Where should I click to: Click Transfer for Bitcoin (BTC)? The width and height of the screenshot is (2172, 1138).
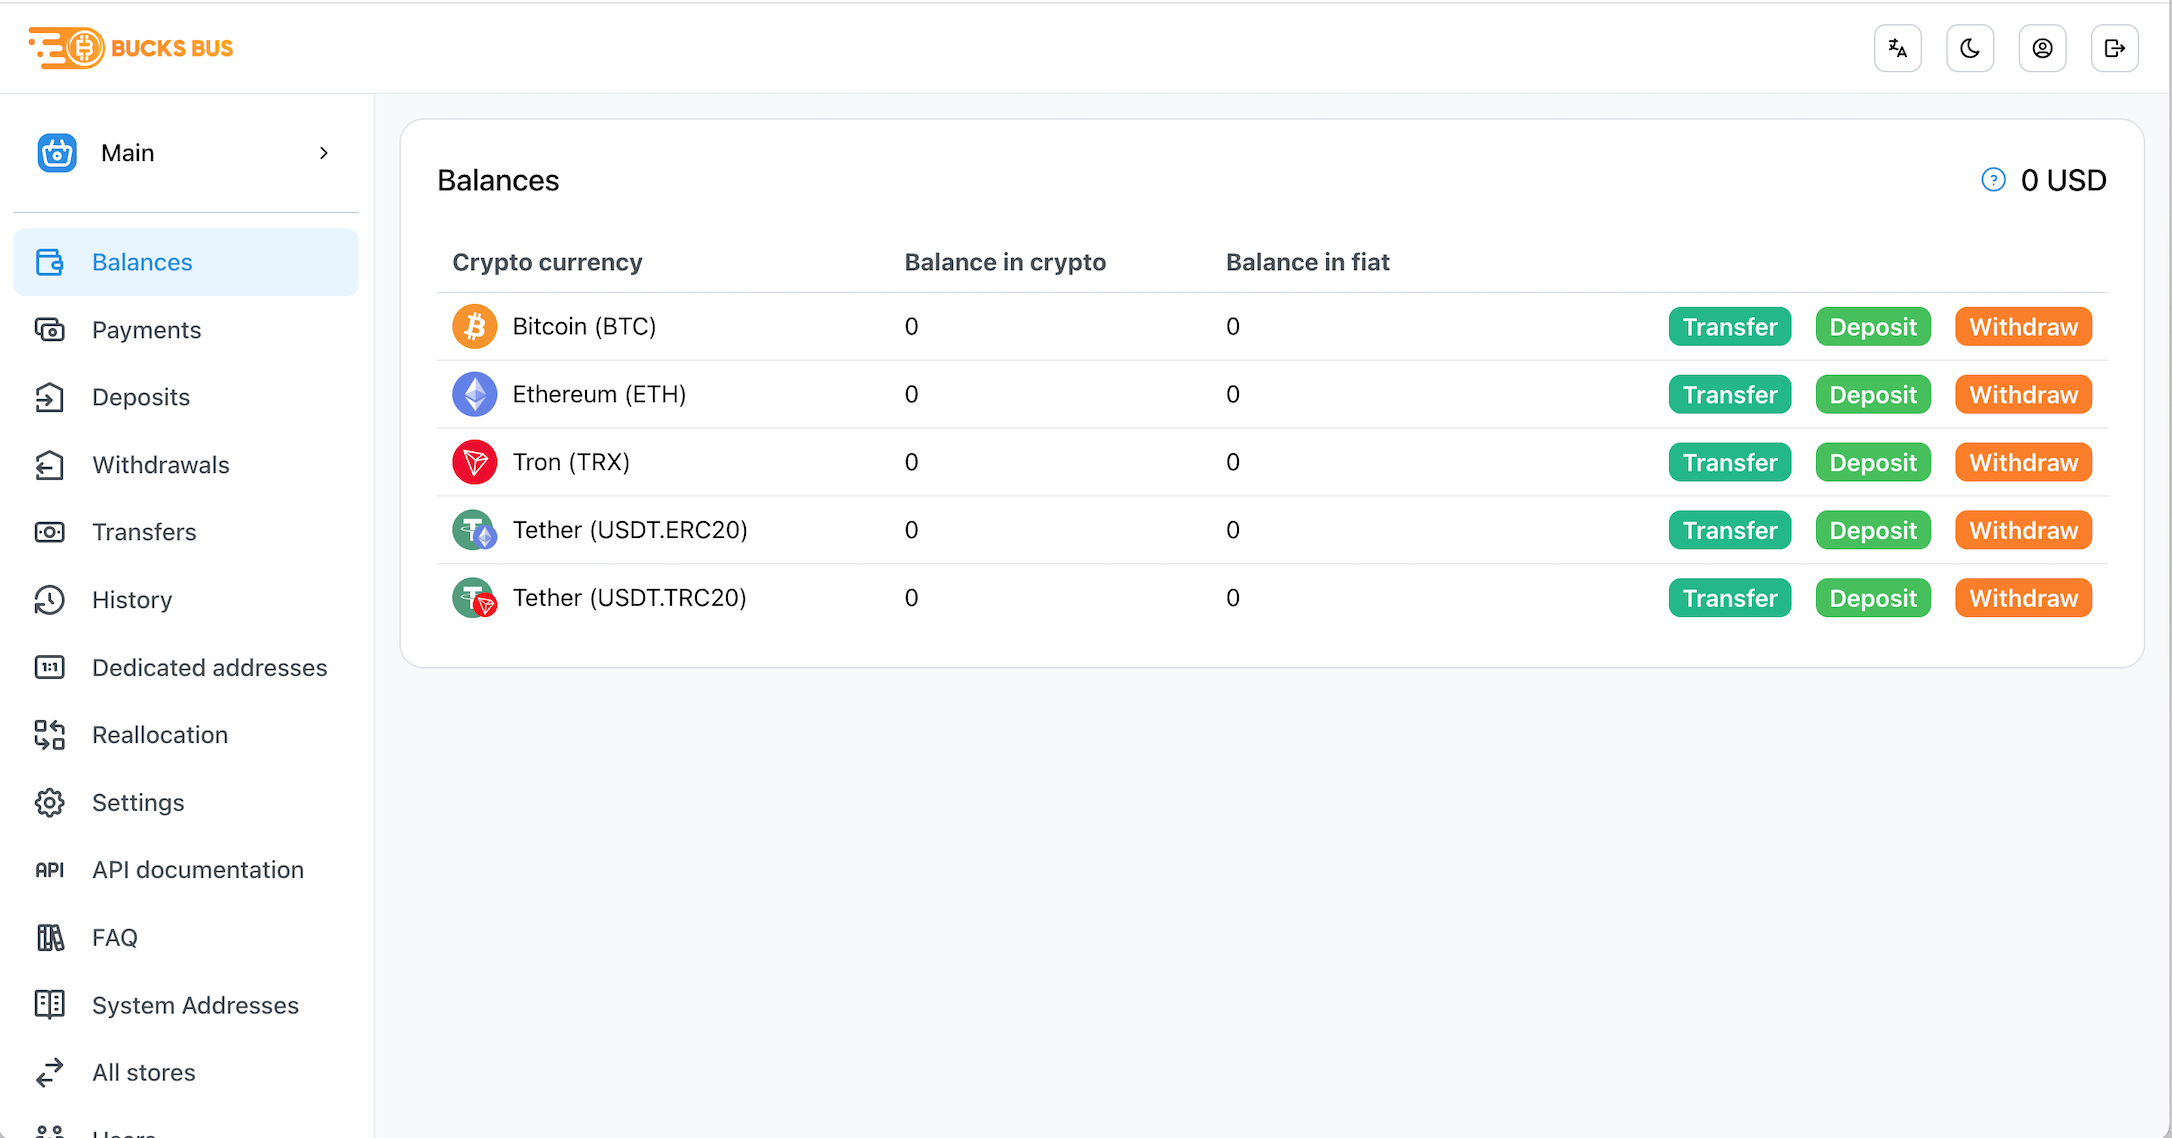coord(1729,326)
